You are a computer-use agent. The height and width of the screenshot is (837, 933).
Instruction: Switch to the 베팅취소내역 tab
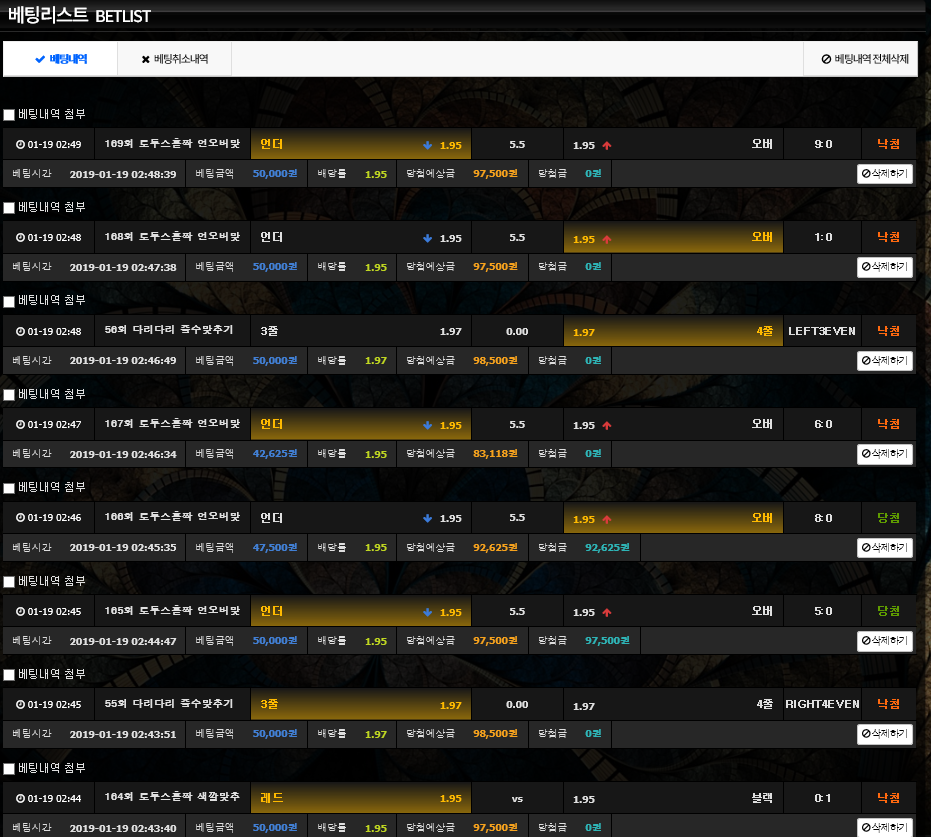pyautogui.click(x=174, y=59)
